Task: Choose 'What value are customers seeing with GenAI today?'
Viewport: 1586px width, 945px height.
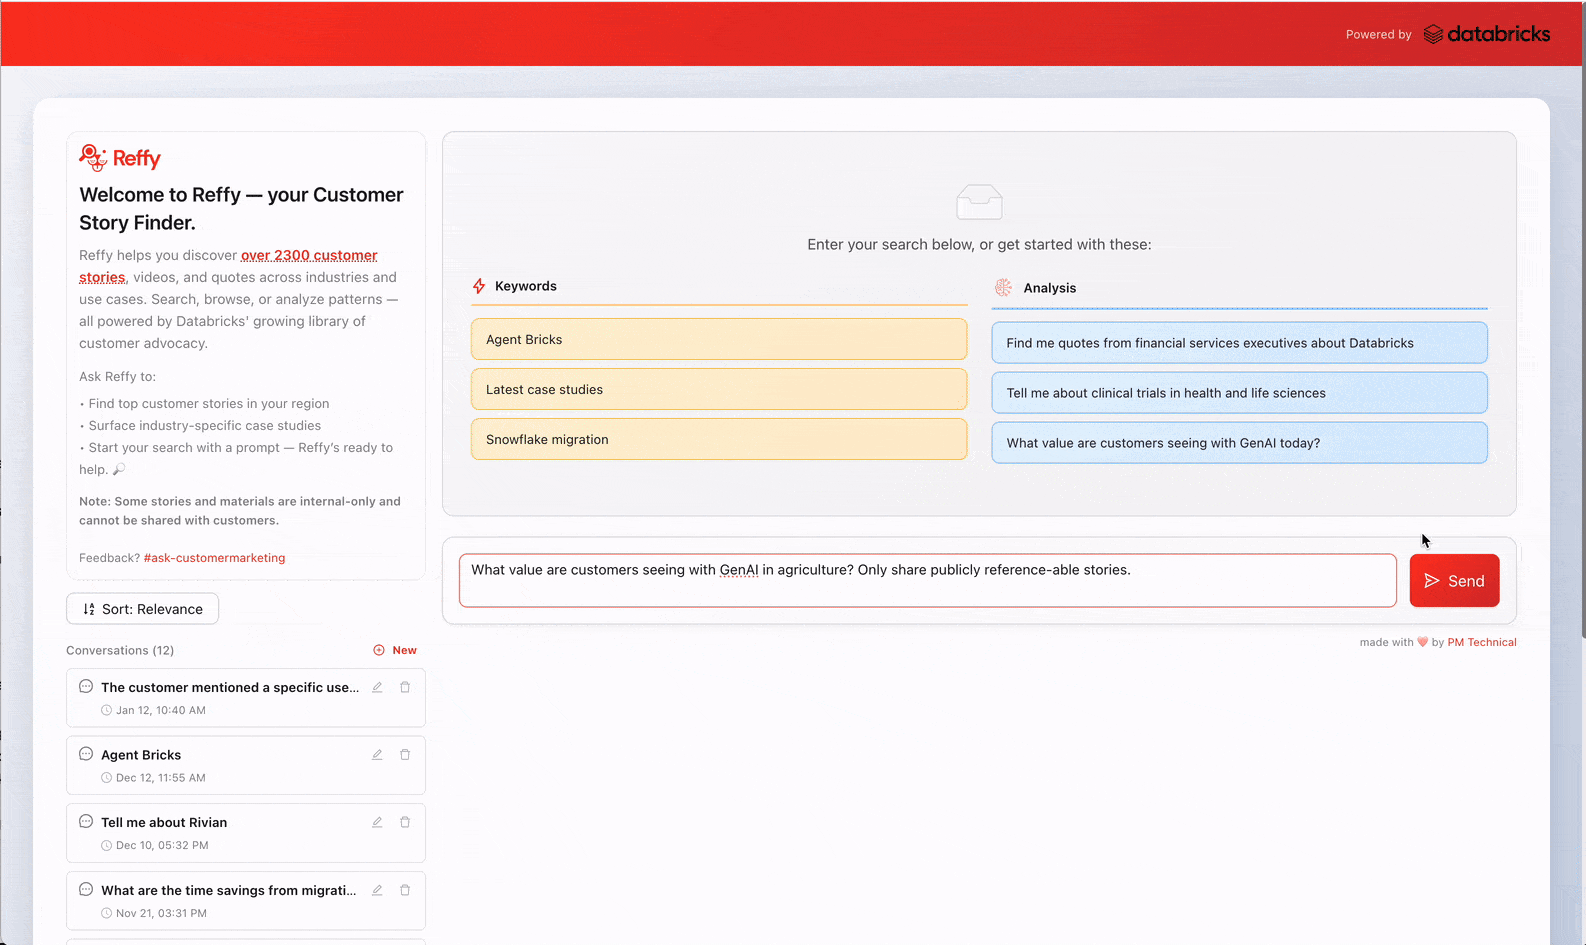Action: (x=1239, y=443)
